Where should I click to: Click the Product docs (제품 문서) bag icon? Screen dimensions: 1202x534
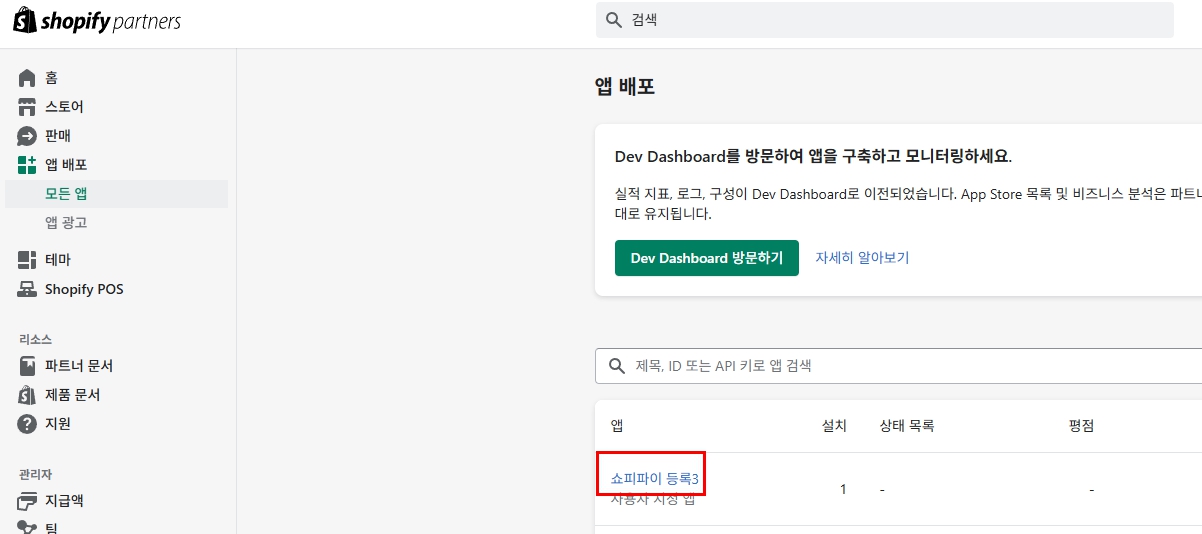pos(27,395)
